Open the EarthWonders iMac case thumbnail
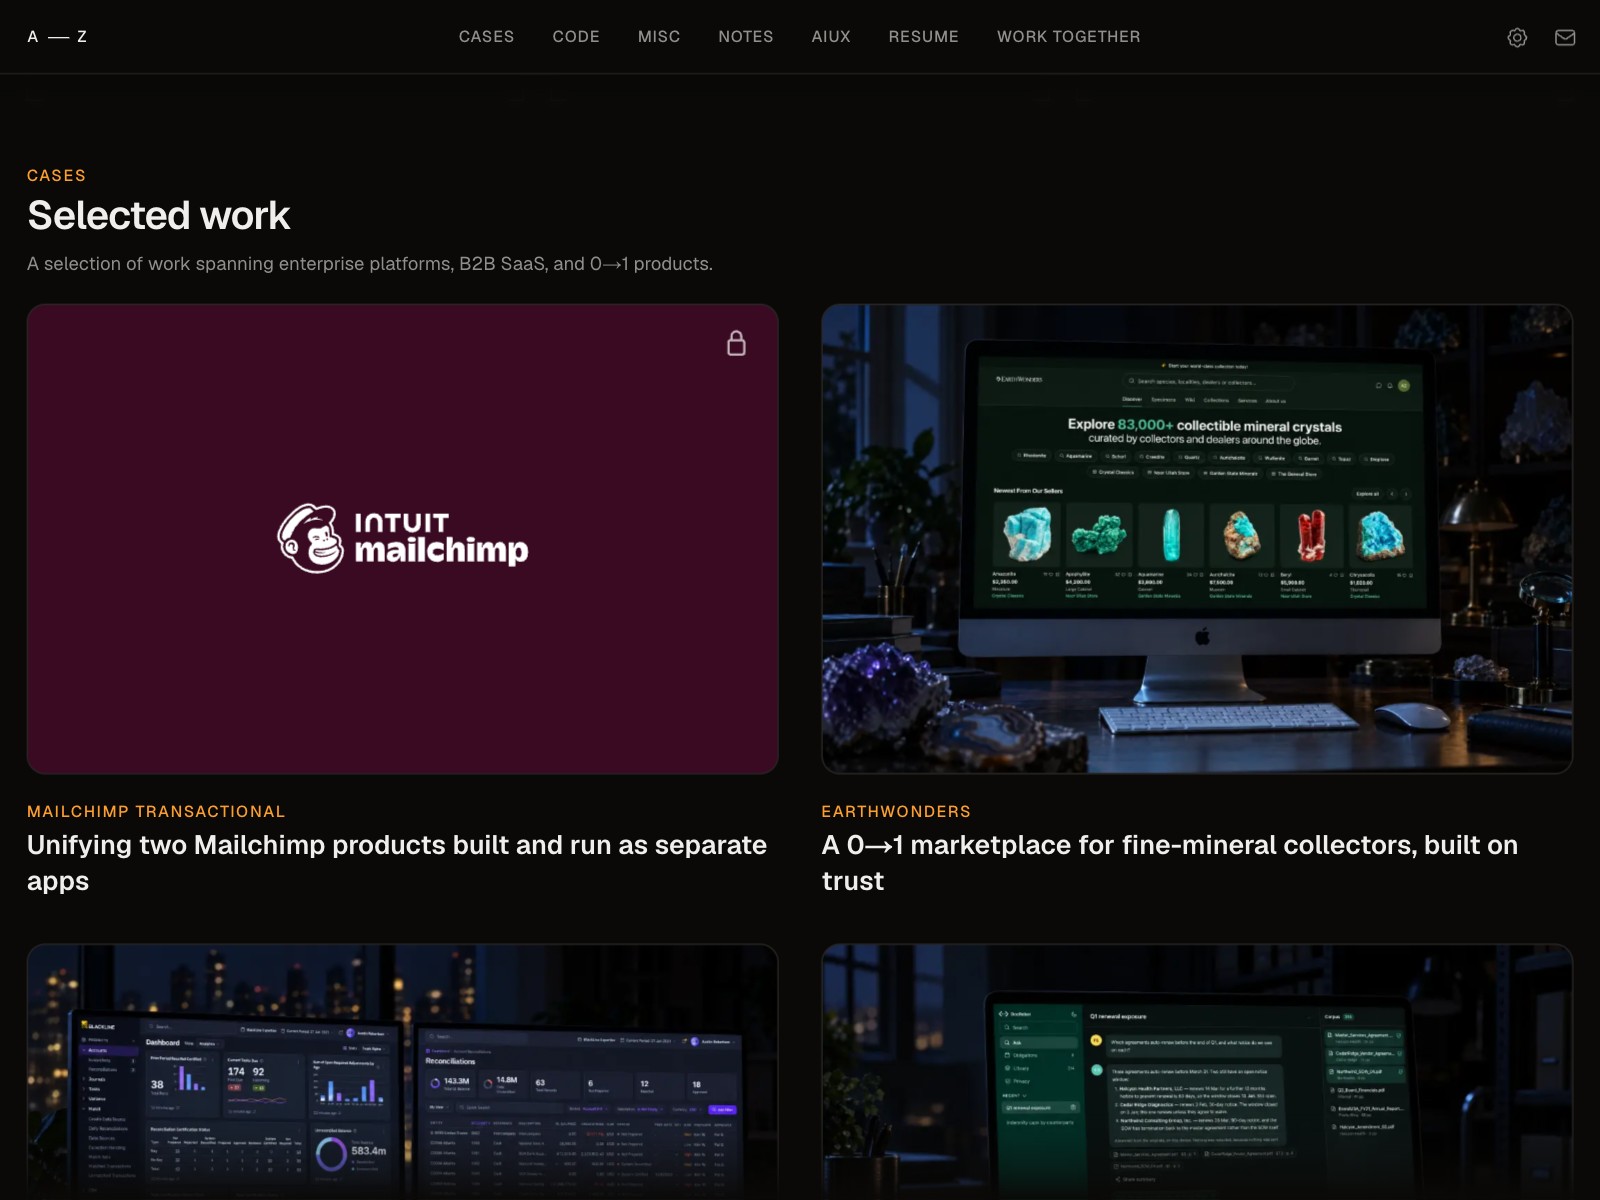Image resolution: width=1600 pixels, height=1200 pixels. [x=1197, y=539]
